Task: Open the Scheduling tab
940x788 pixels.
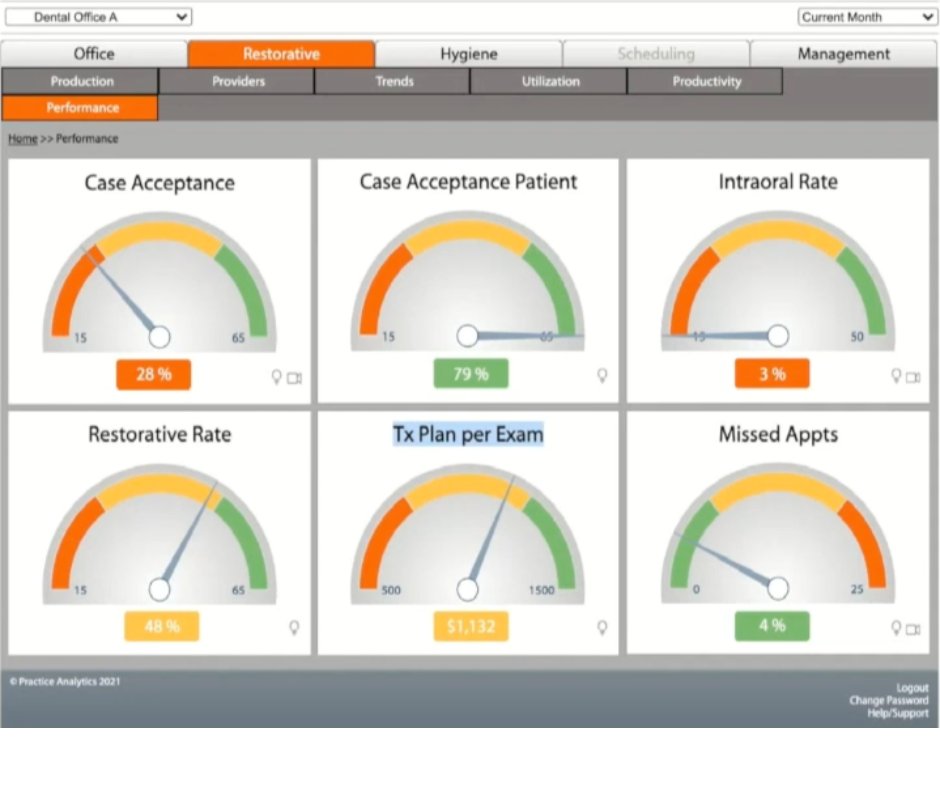Action: [656, 54]
